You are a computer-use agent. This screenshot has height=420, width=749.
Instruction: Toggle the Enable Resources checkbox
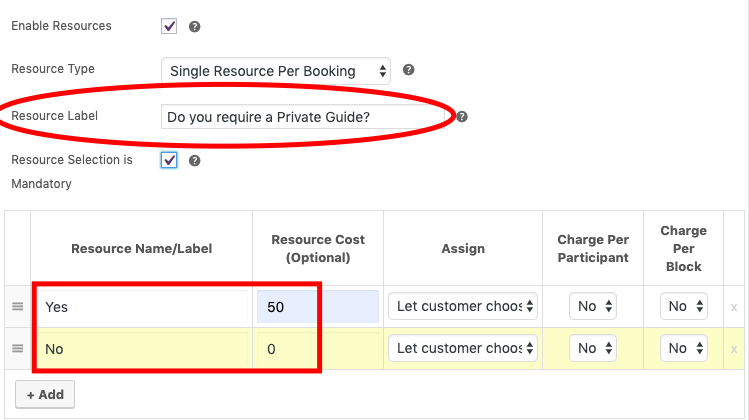[169, 26]
